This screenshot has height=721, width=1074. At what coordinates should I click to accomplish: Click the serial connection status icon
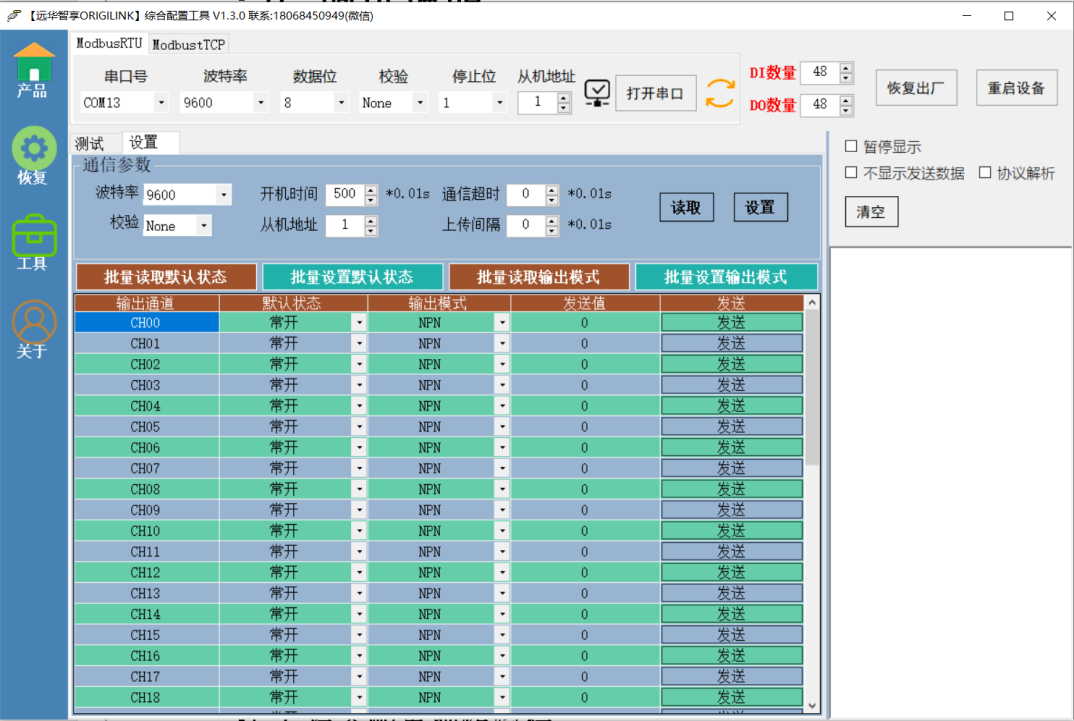pos(597,94)
